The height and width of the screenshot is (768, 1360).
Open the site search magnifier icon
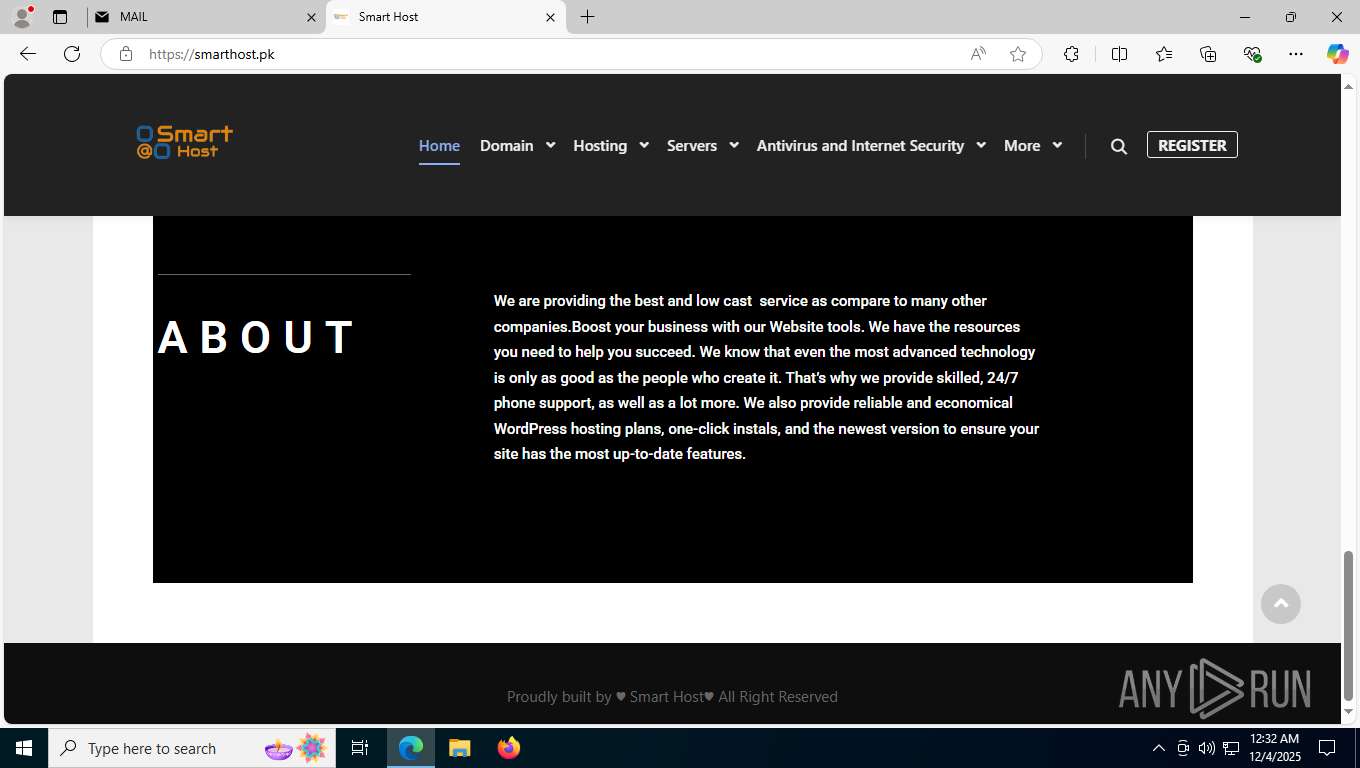pos(1119,146)
